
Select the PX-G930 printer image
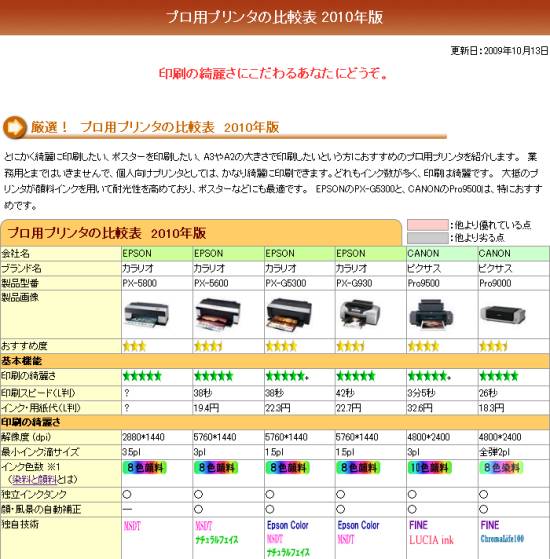pyautogui.click(x=360, y=314)
